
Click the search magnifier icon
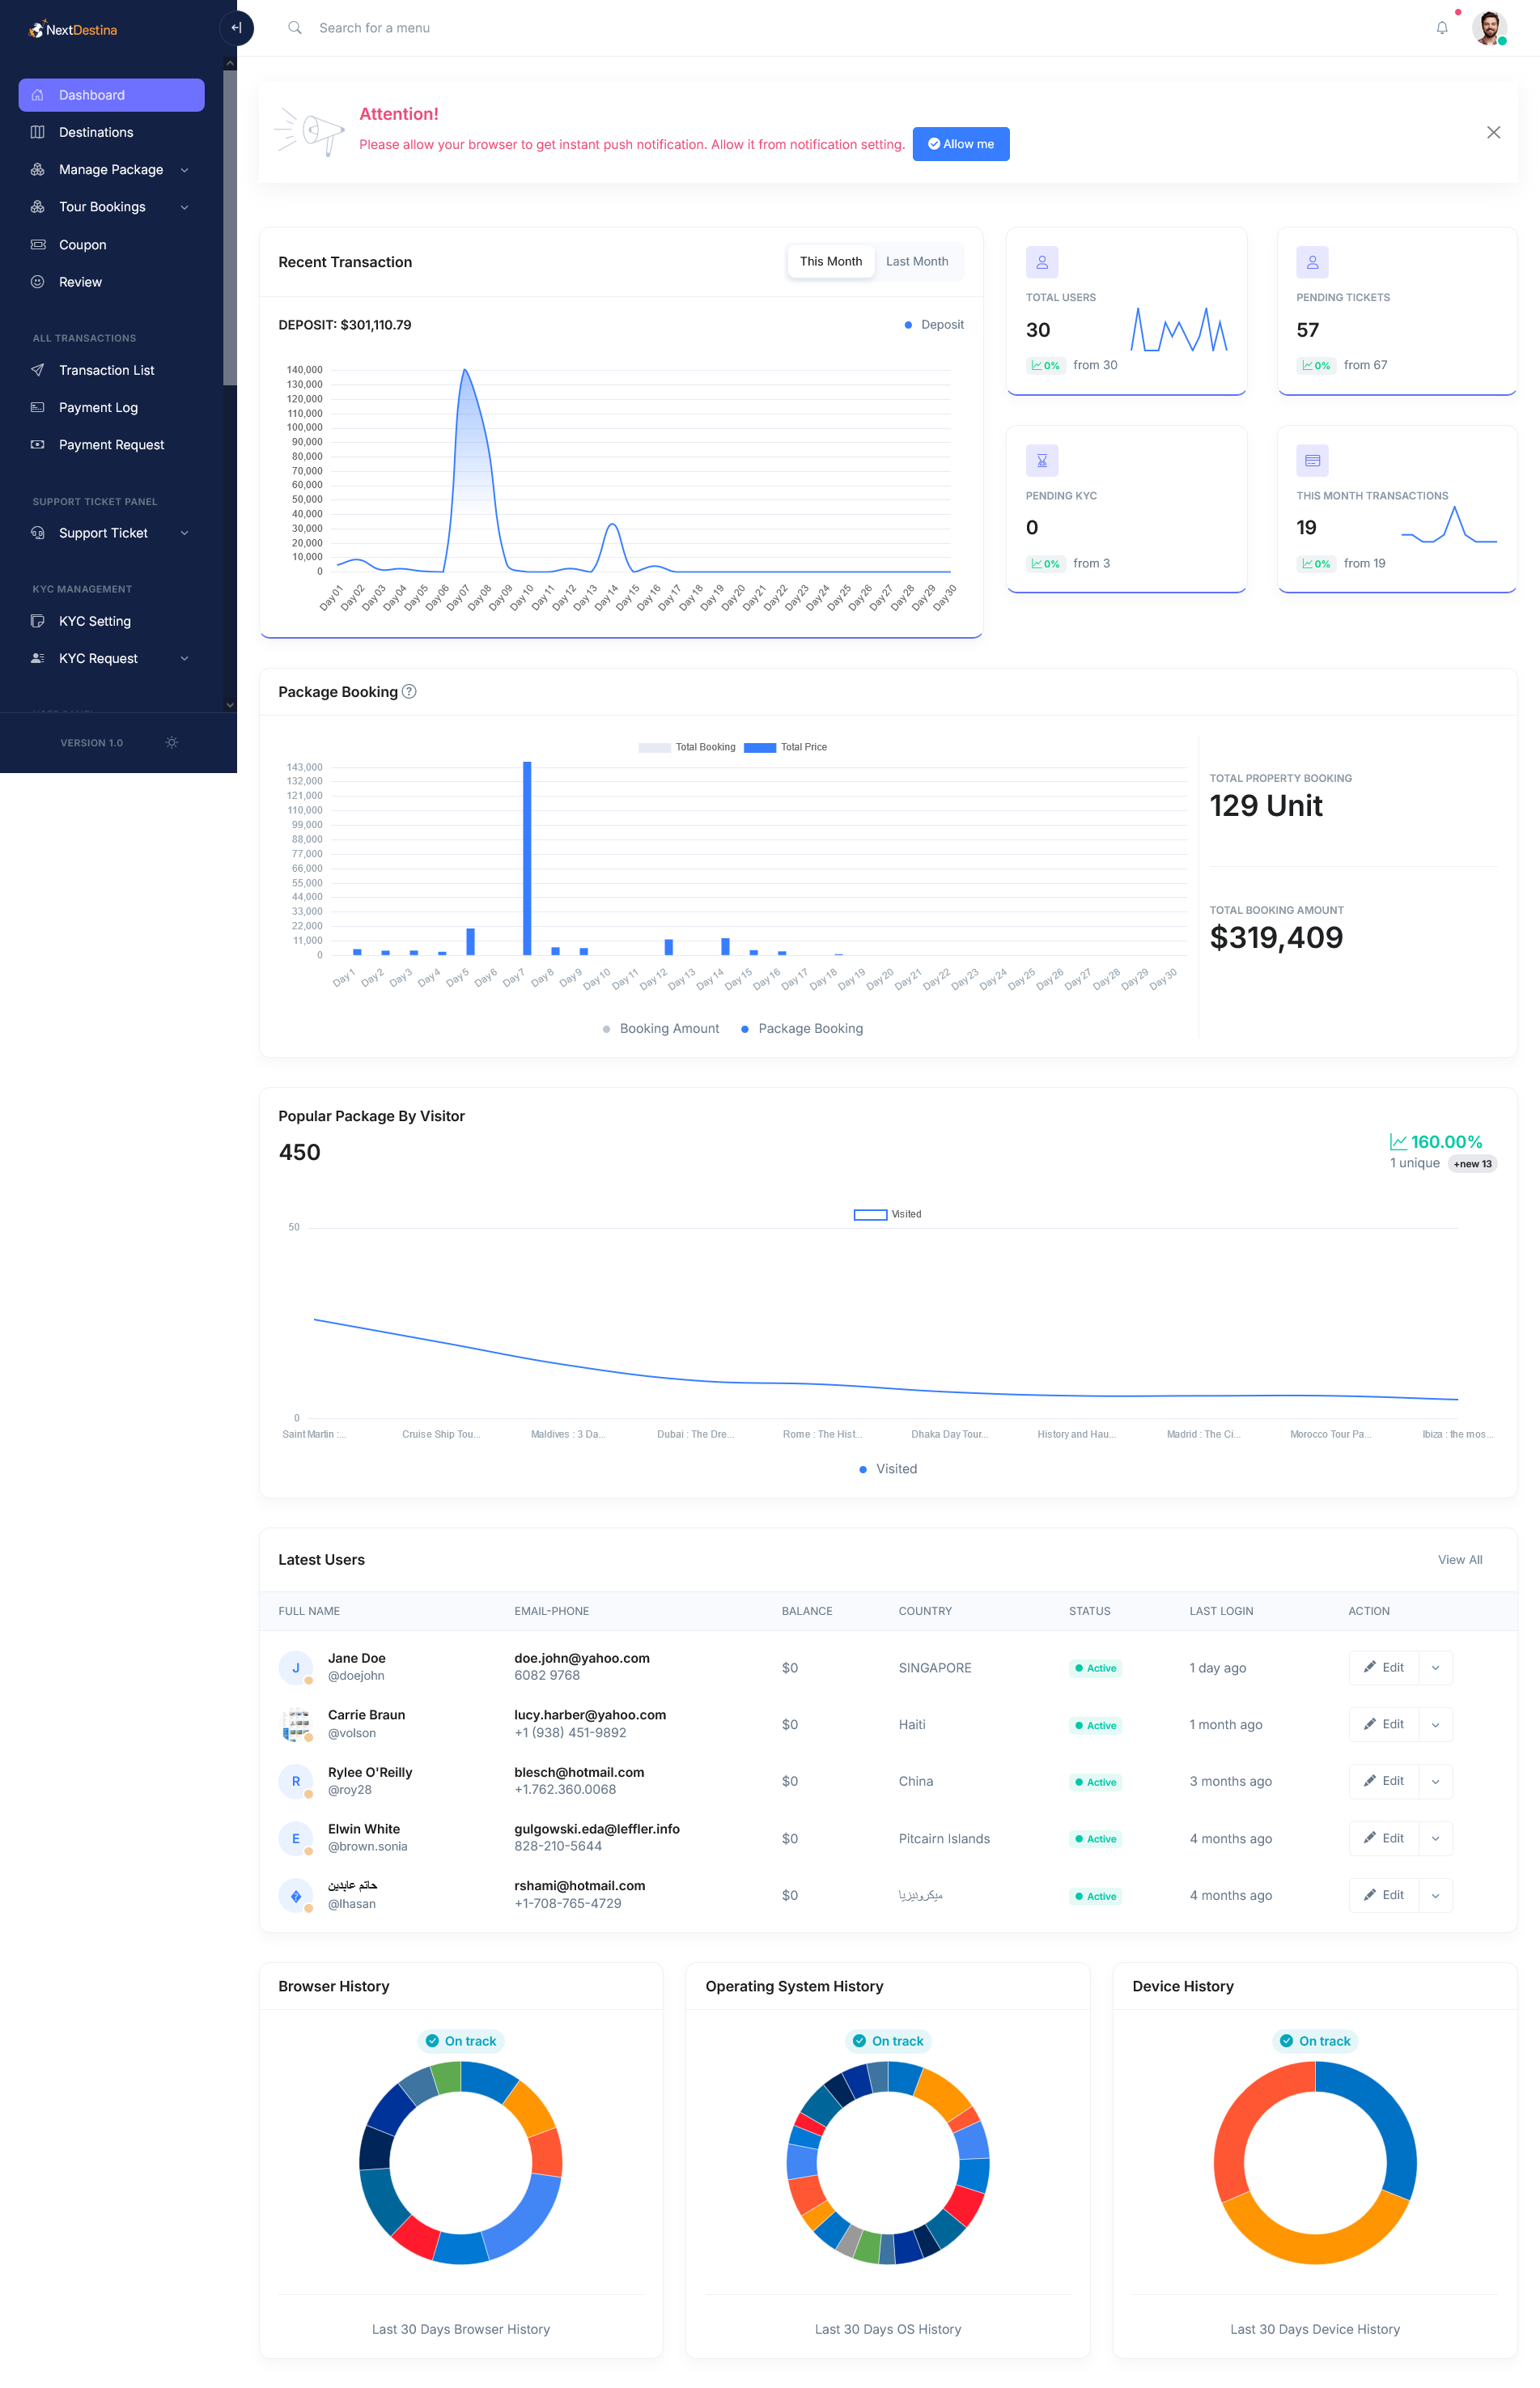click(x=295, y=28)
